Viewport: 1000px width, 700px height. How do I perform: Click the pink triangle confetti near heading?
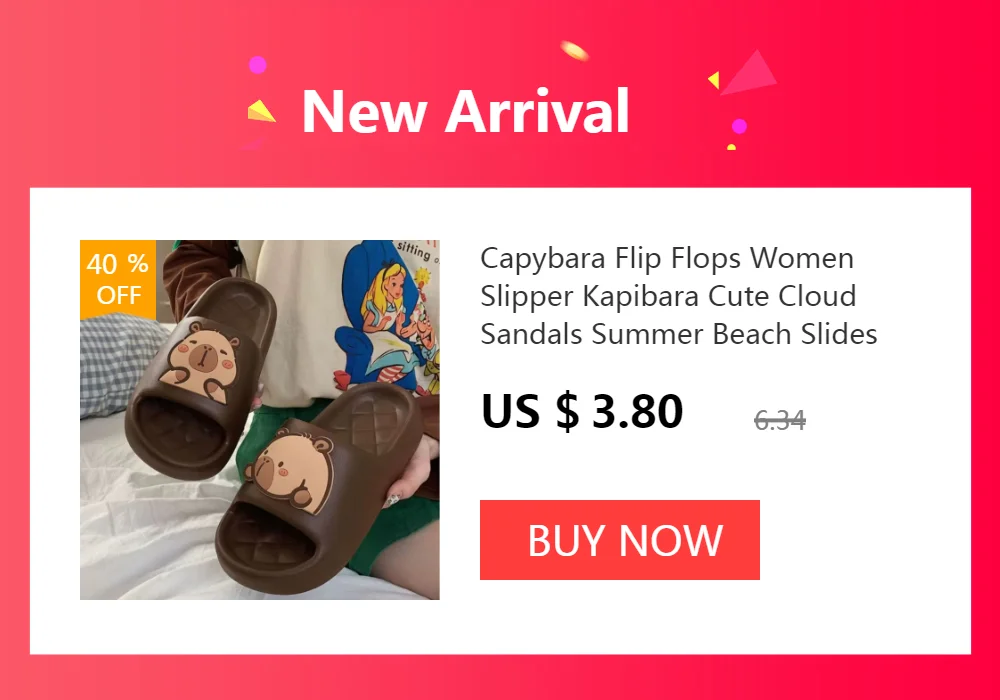[749, 73]
